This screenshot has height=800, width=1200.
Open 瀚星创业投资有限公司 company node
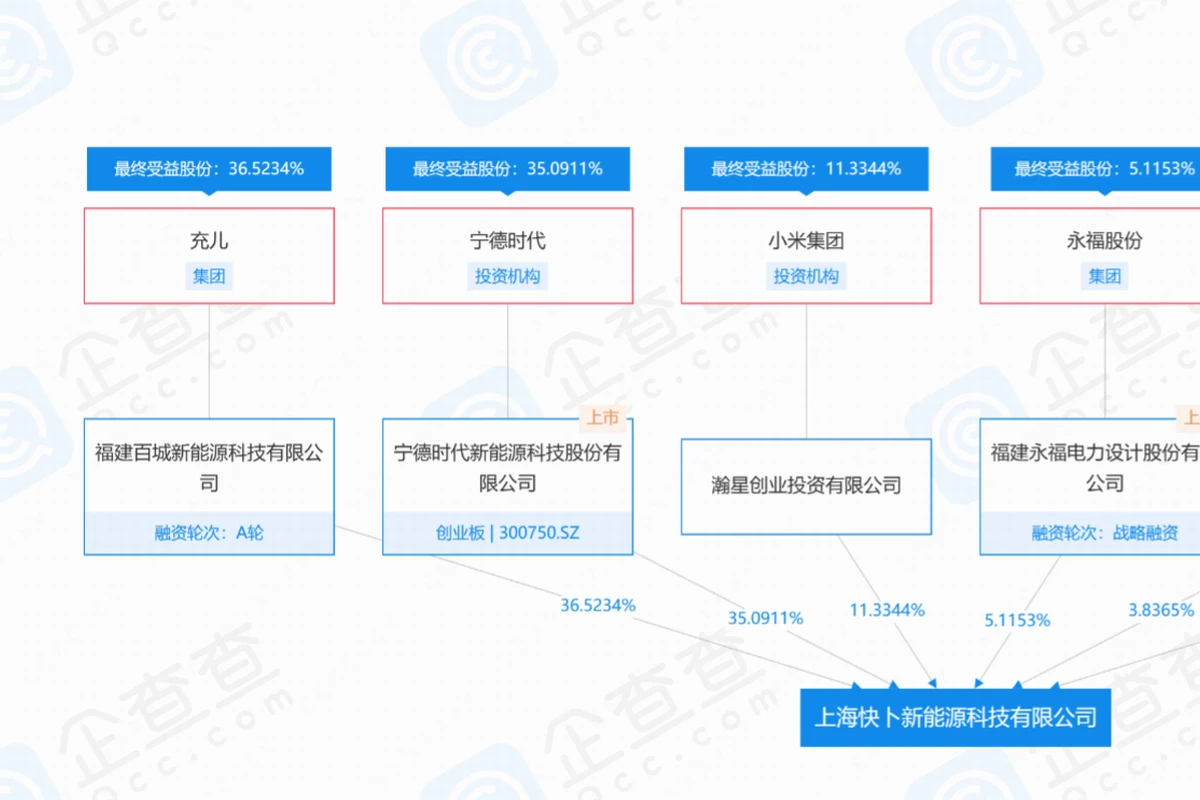point(806,486)
